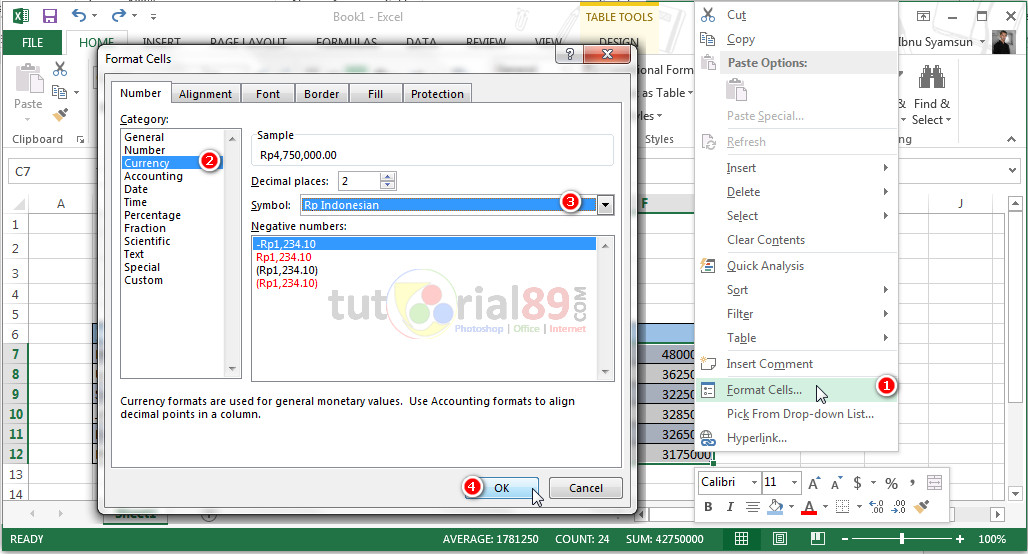
Task: Click Format Painter in mini toolbar
Action: 922,506
